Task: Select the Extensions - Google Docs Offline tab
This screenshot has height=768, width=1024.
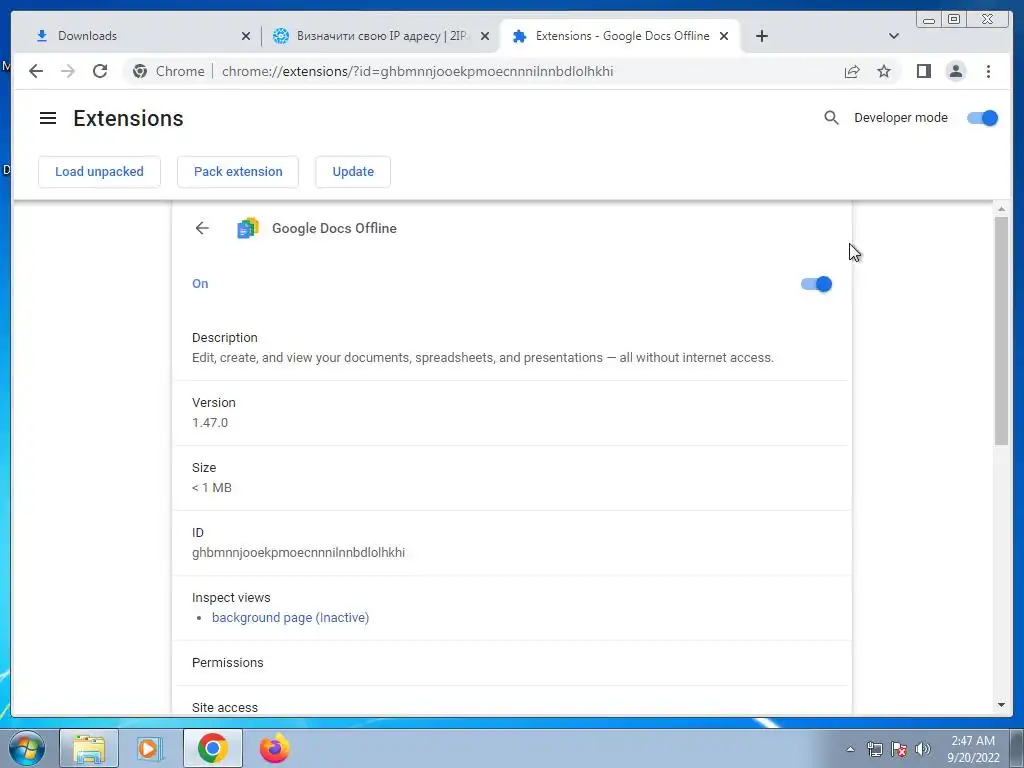Action: [620, 36]
